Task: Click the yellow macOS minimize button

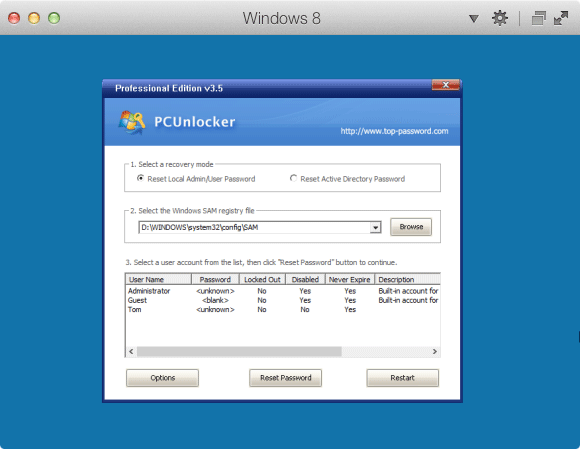Action: [34, 18]
